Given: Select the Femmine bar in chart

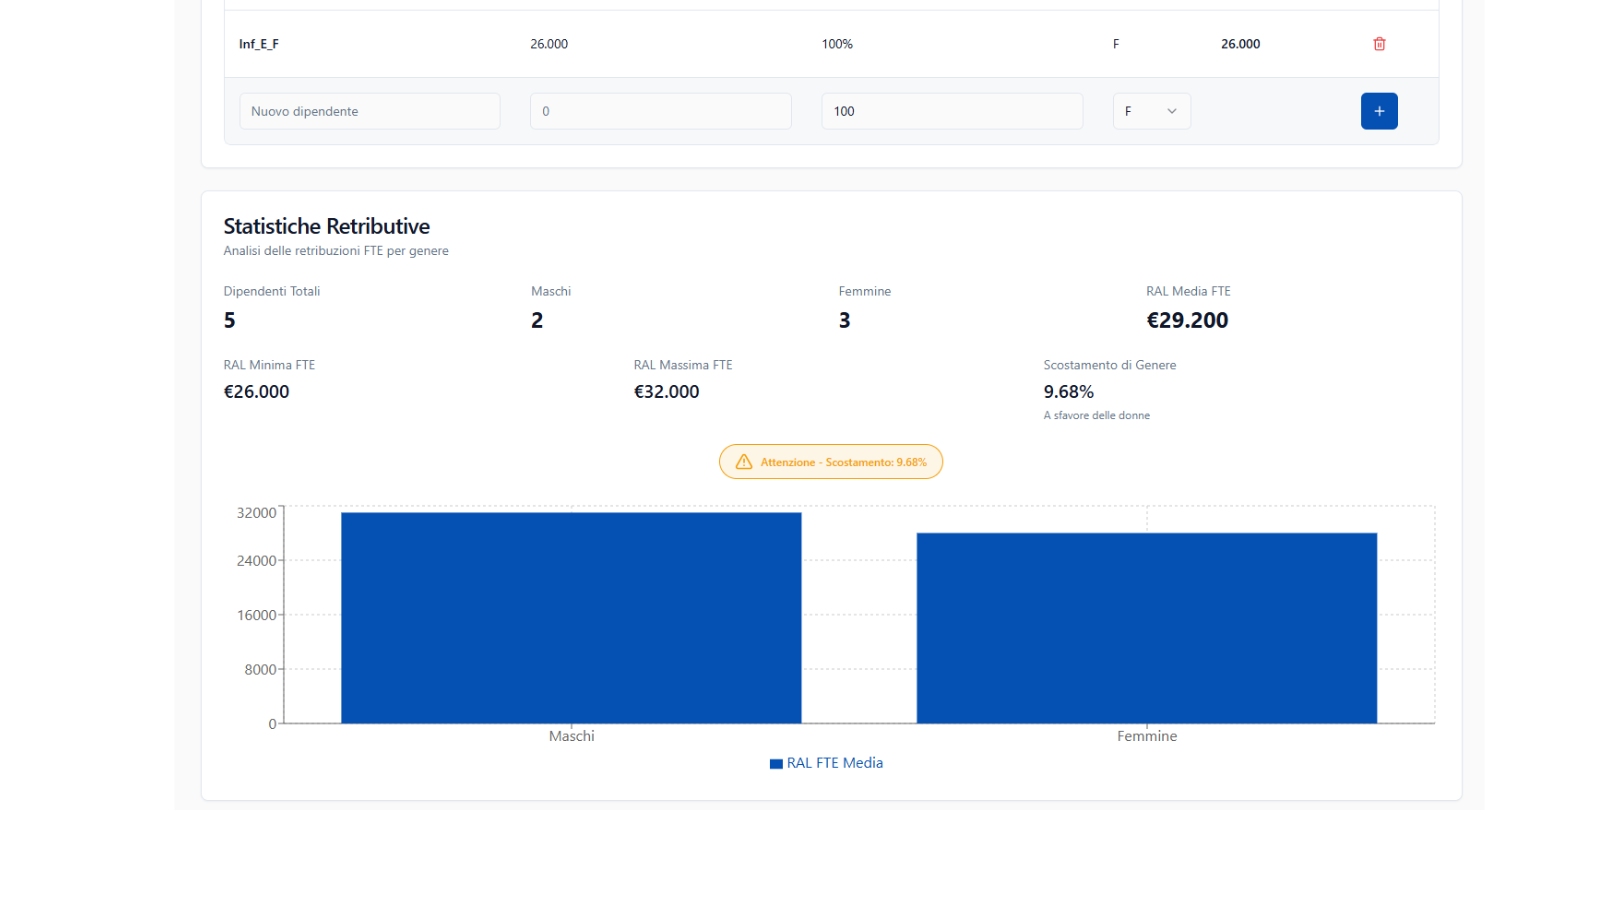Looking at the screenshot, I should pyautogui.click(x=1146, y=628).
